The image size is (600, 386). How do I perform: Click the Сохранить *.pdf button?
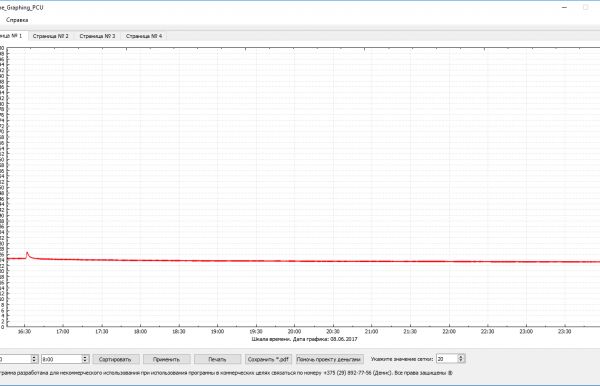coord(268,359)
